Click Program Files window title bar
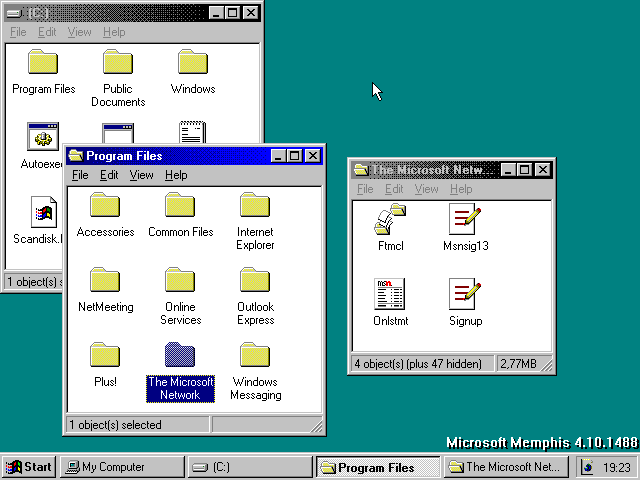Image resolution: width=640 pixels, height=480 pixels. pyautogui.click(x=194, y=156)
